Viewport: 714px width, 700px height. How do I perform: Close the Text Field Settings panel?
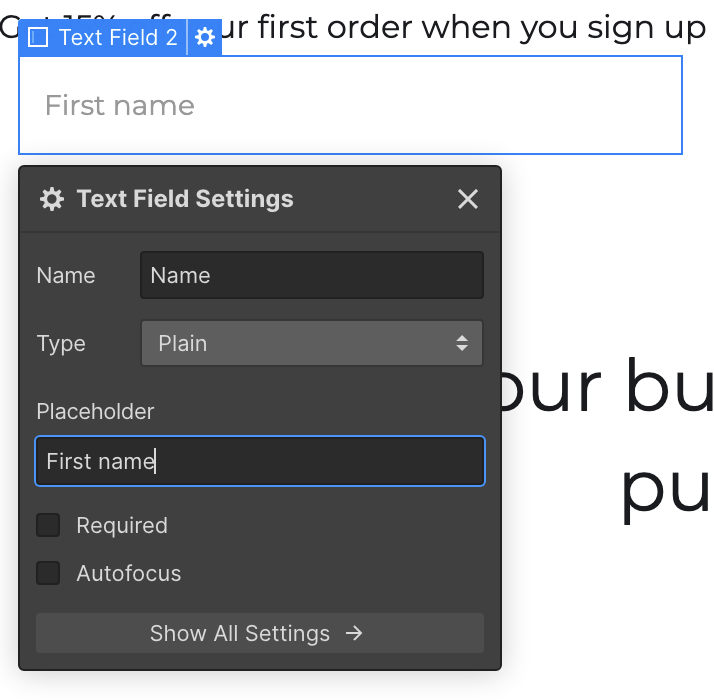(x=468, y=199)
